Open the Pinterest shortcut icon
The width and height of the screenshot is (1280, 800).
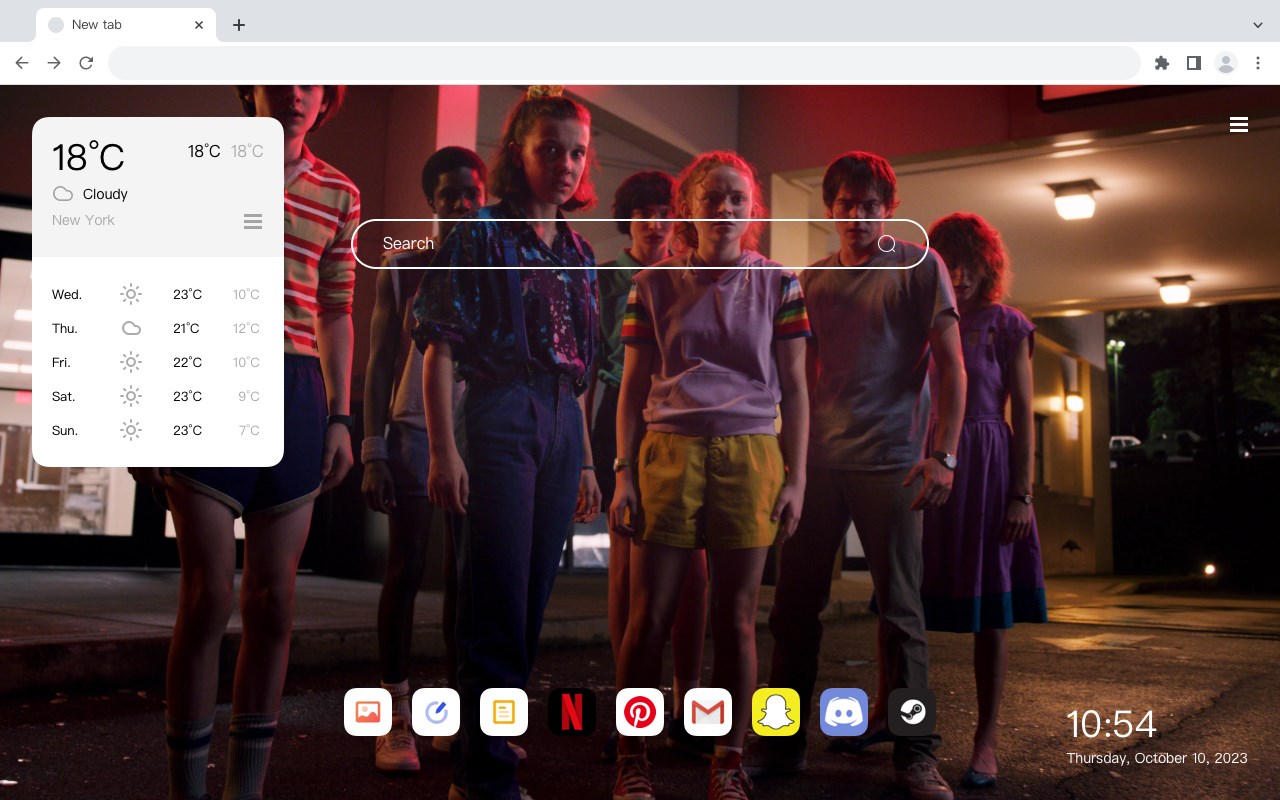click(x=640, y=712)
